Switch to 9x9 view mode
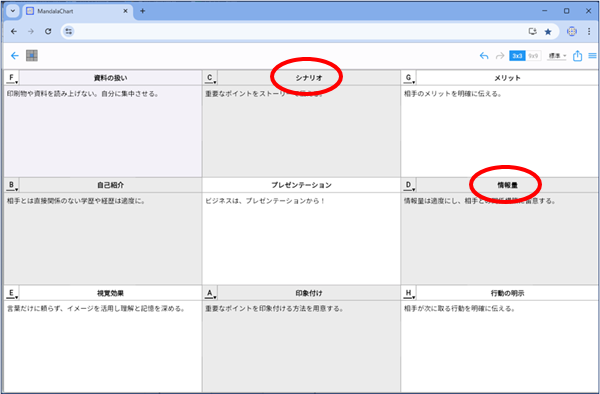Image resolution: width=600 pixels, height=394 pixels. point(533,56)
